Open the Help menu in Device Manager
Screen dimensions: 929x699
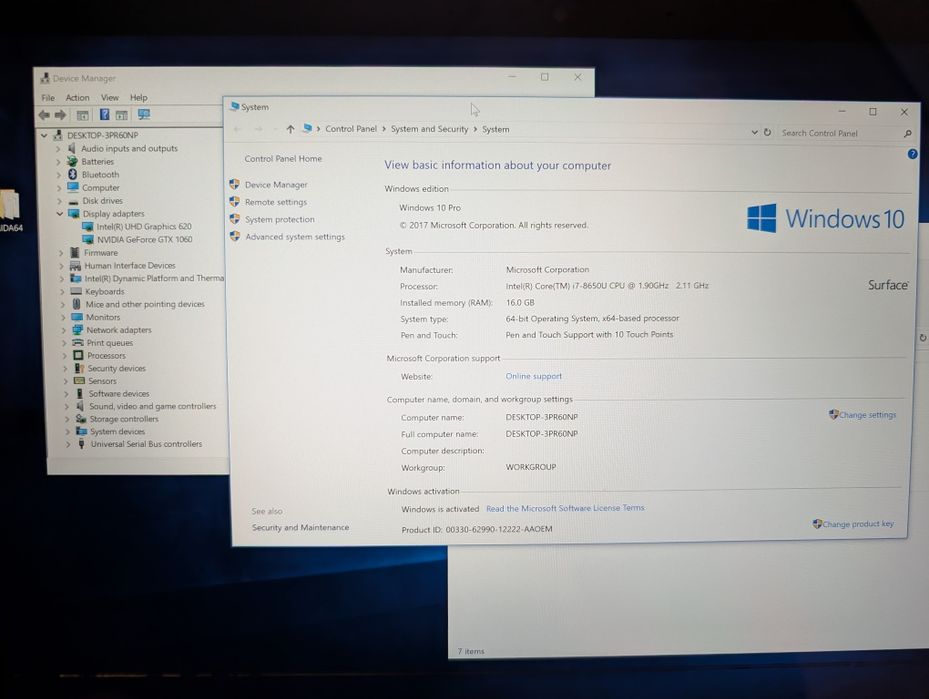(x=139, y=97)
